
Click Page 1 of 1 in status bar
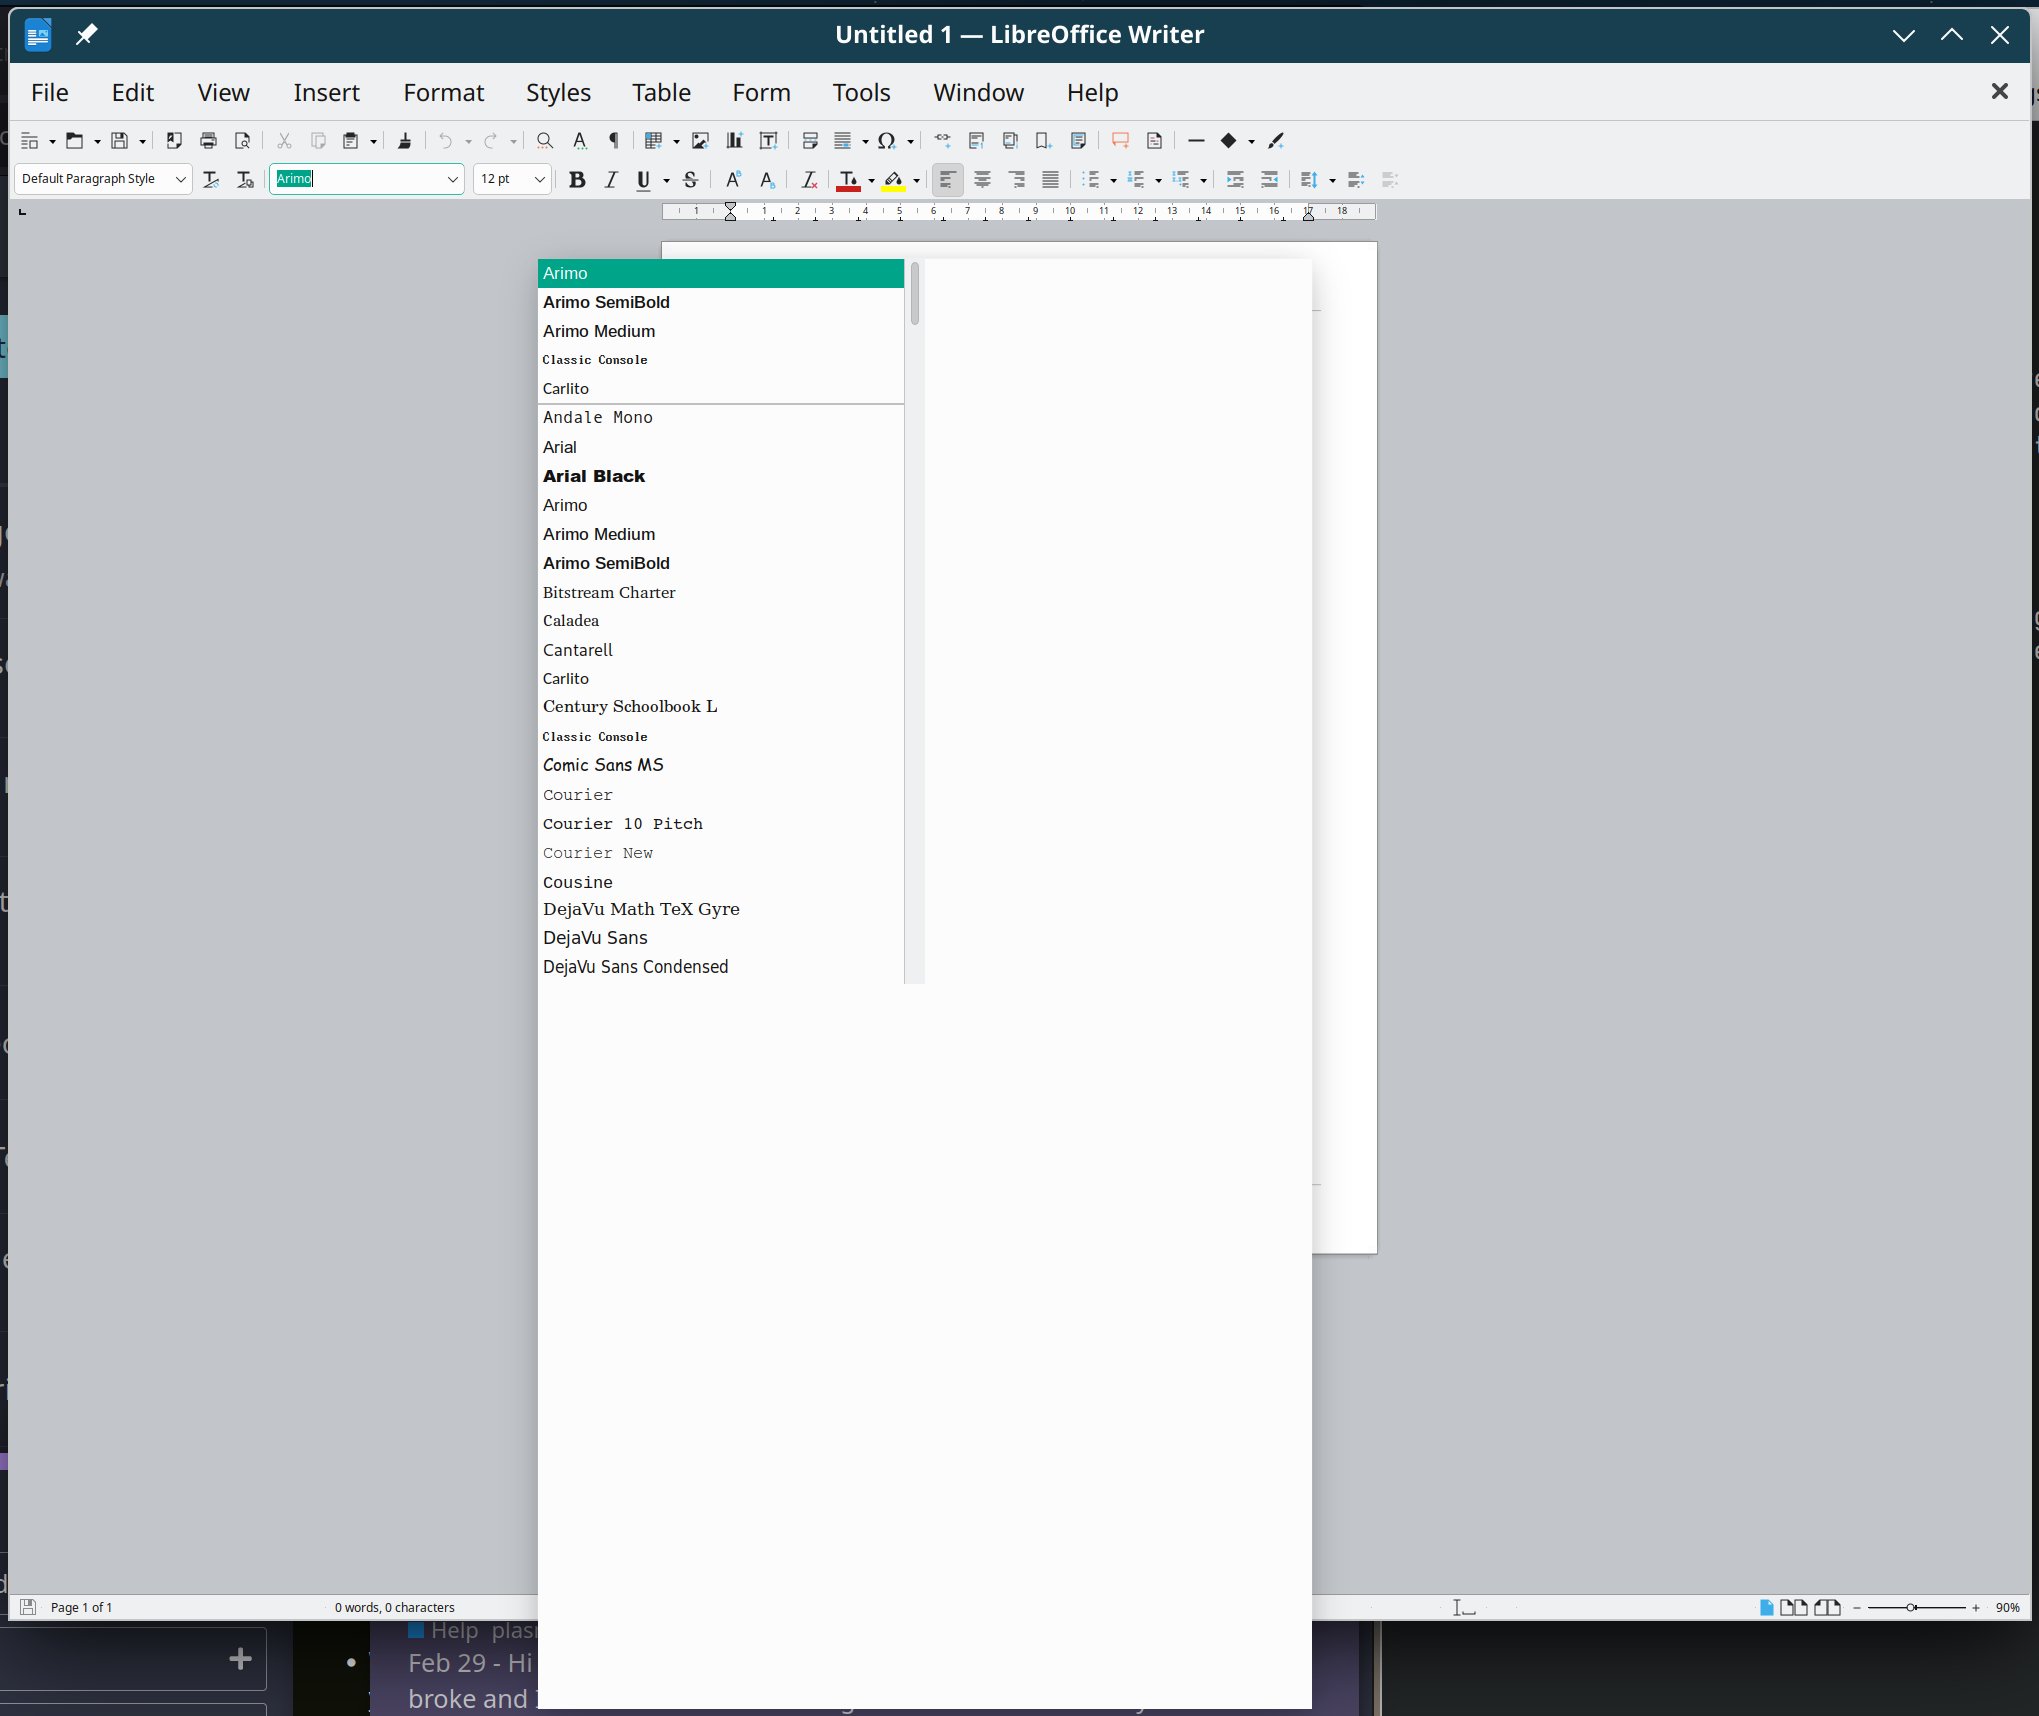pos(81,1607)
